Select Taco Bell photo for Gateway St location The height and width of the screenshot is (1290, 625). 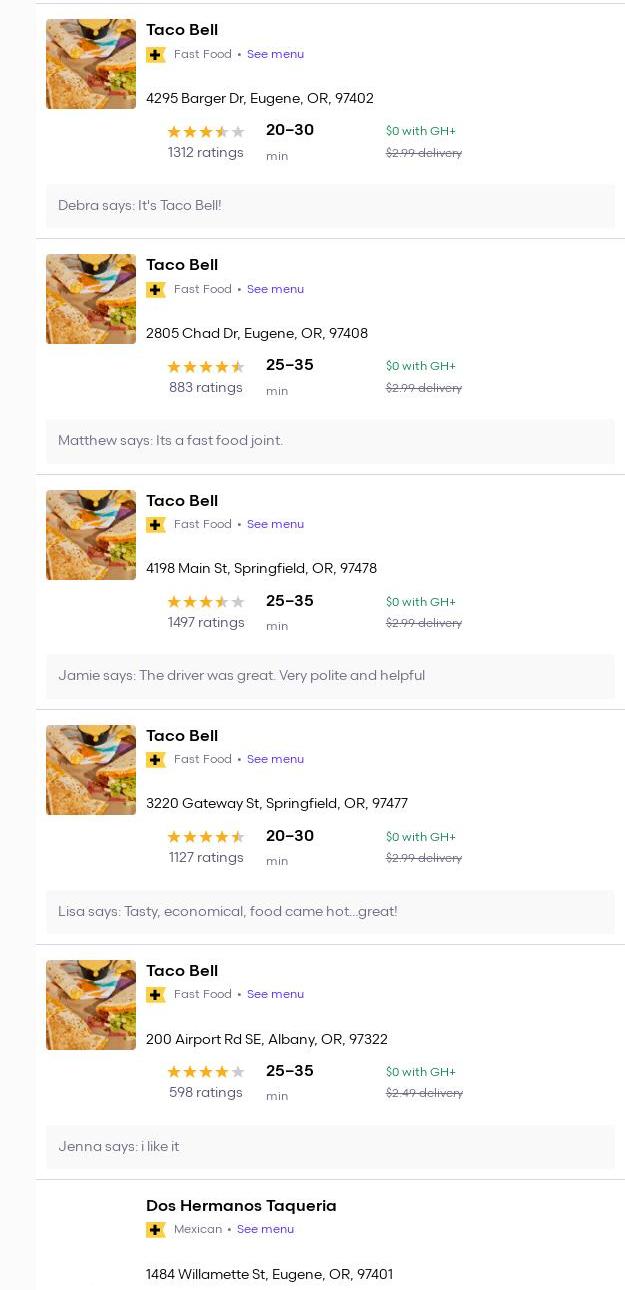point(91,770)
